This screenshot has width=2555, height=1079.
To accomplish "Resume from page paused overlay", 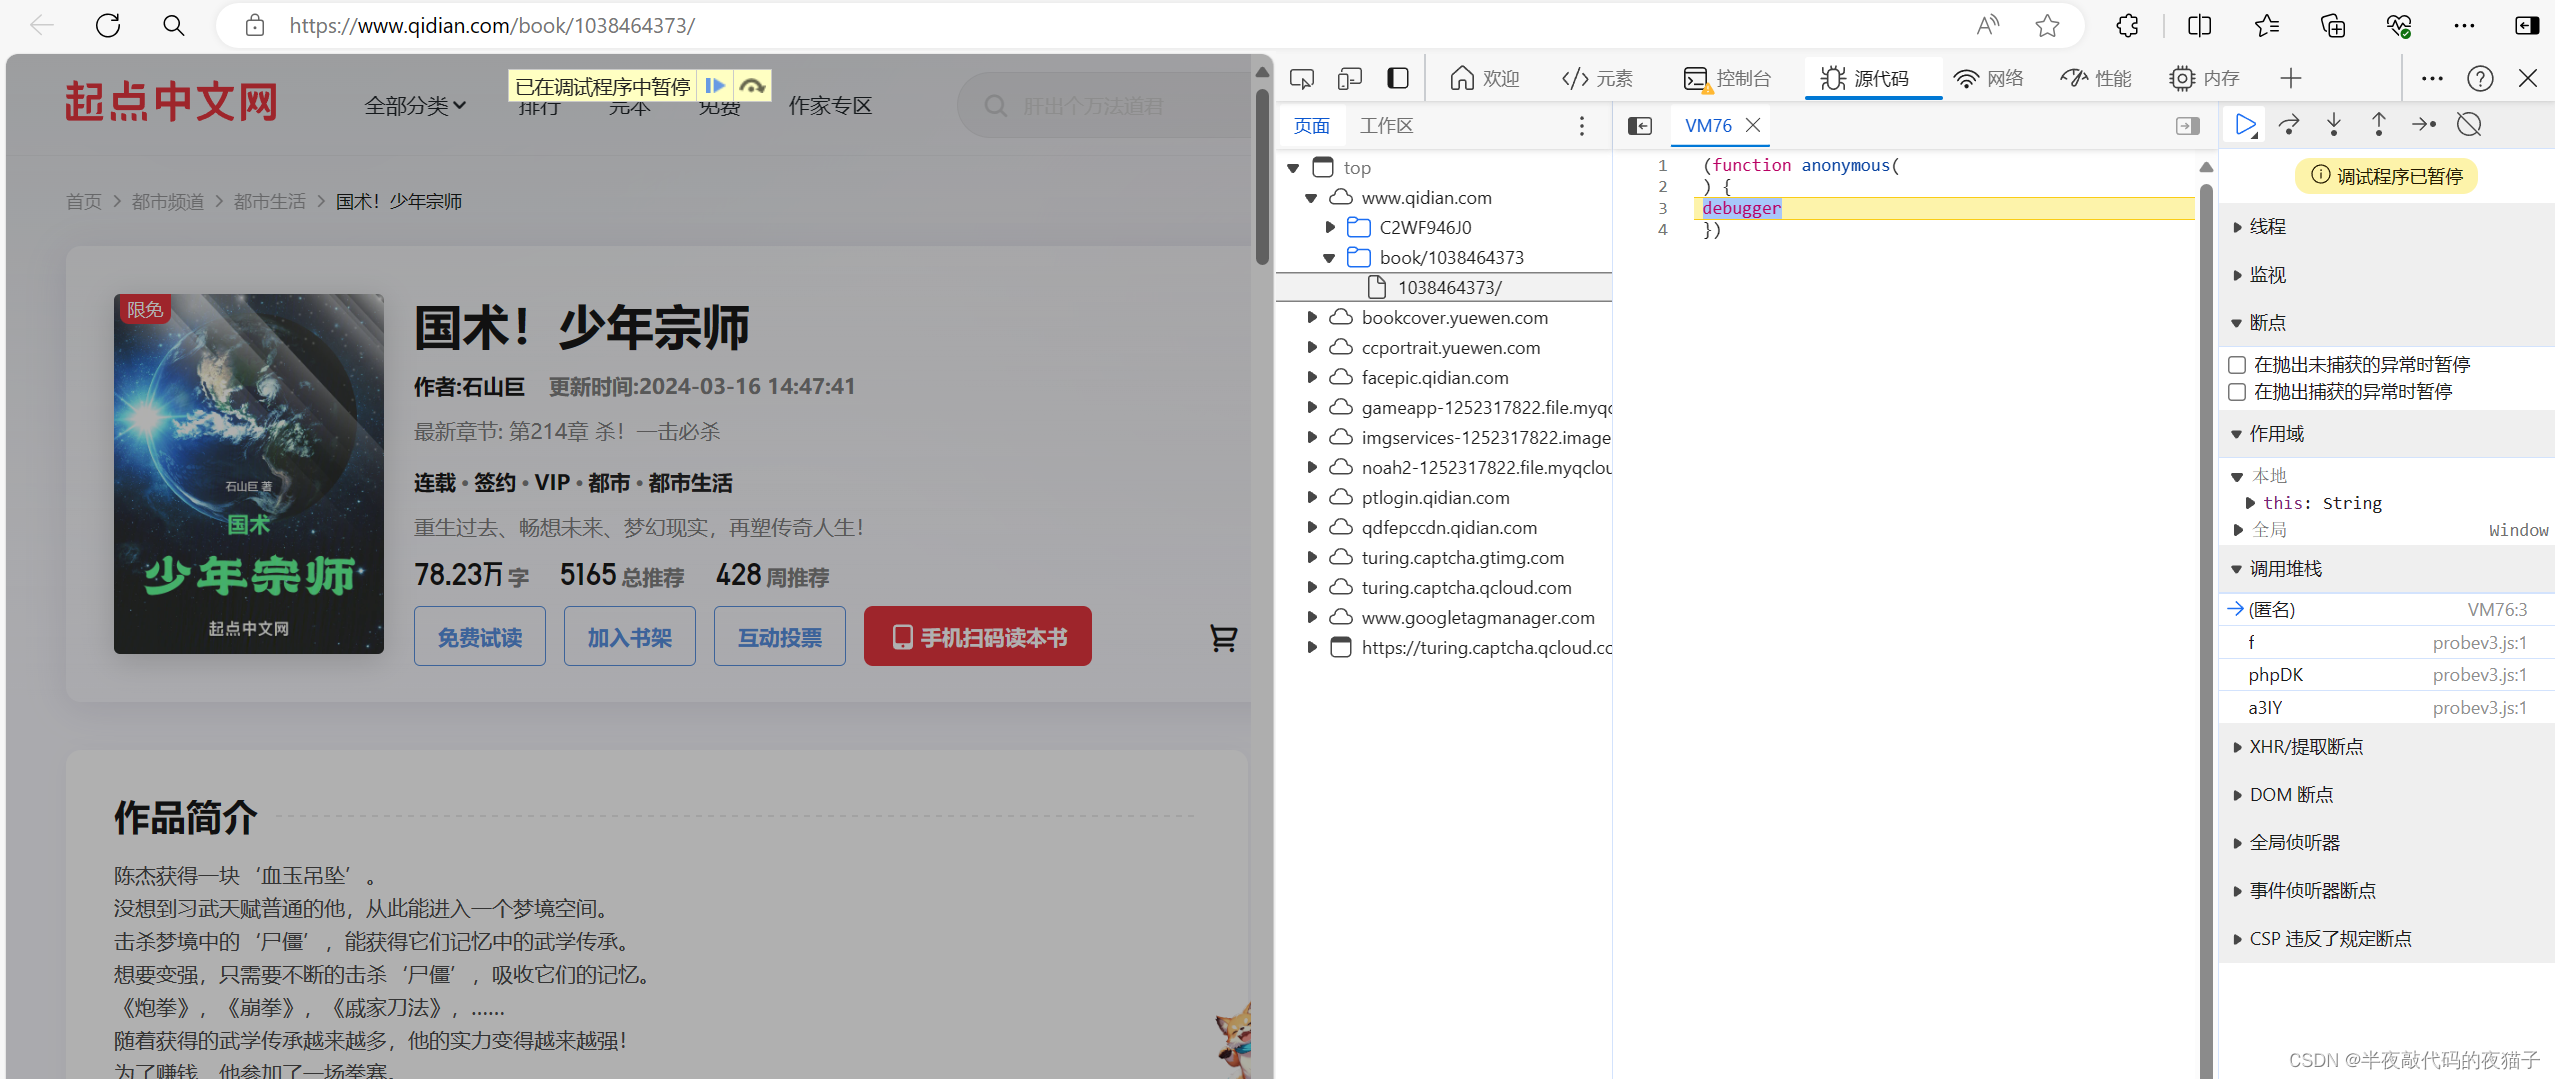I will pos(714,86).
